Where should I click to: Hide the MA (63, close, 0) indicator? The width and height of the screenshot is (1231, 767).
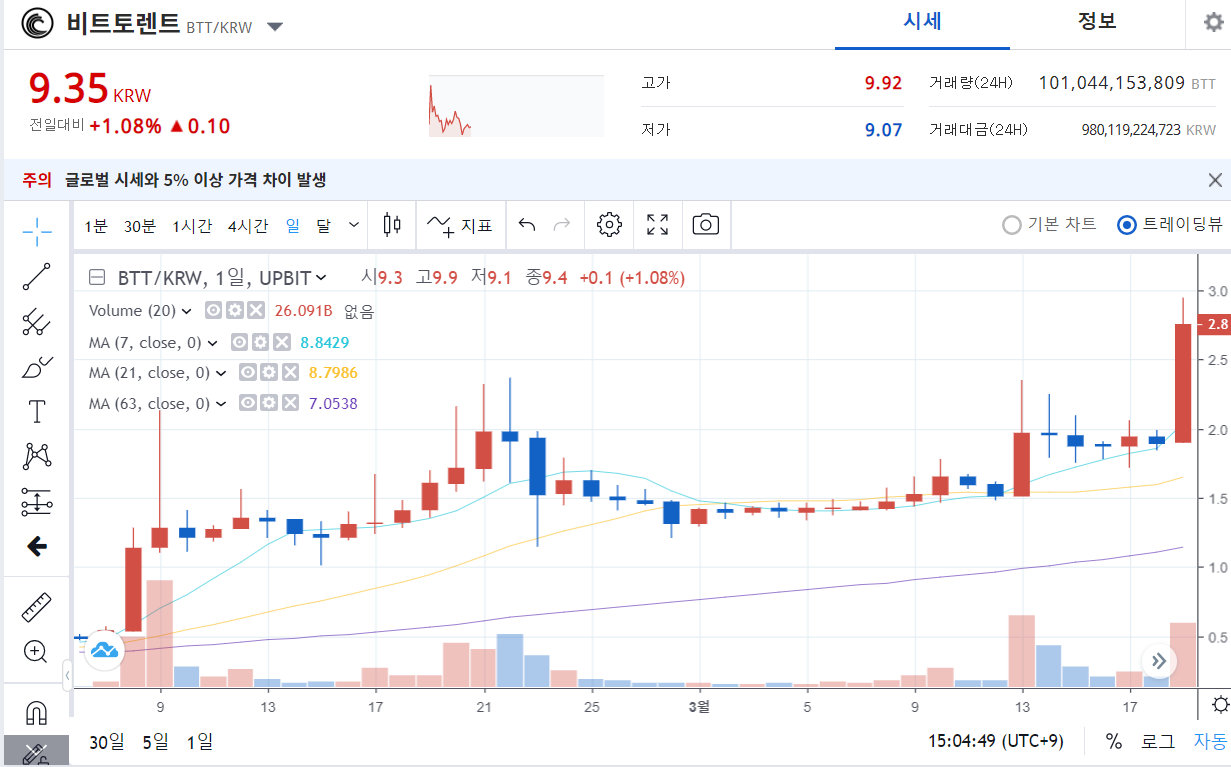pos(247,404)
